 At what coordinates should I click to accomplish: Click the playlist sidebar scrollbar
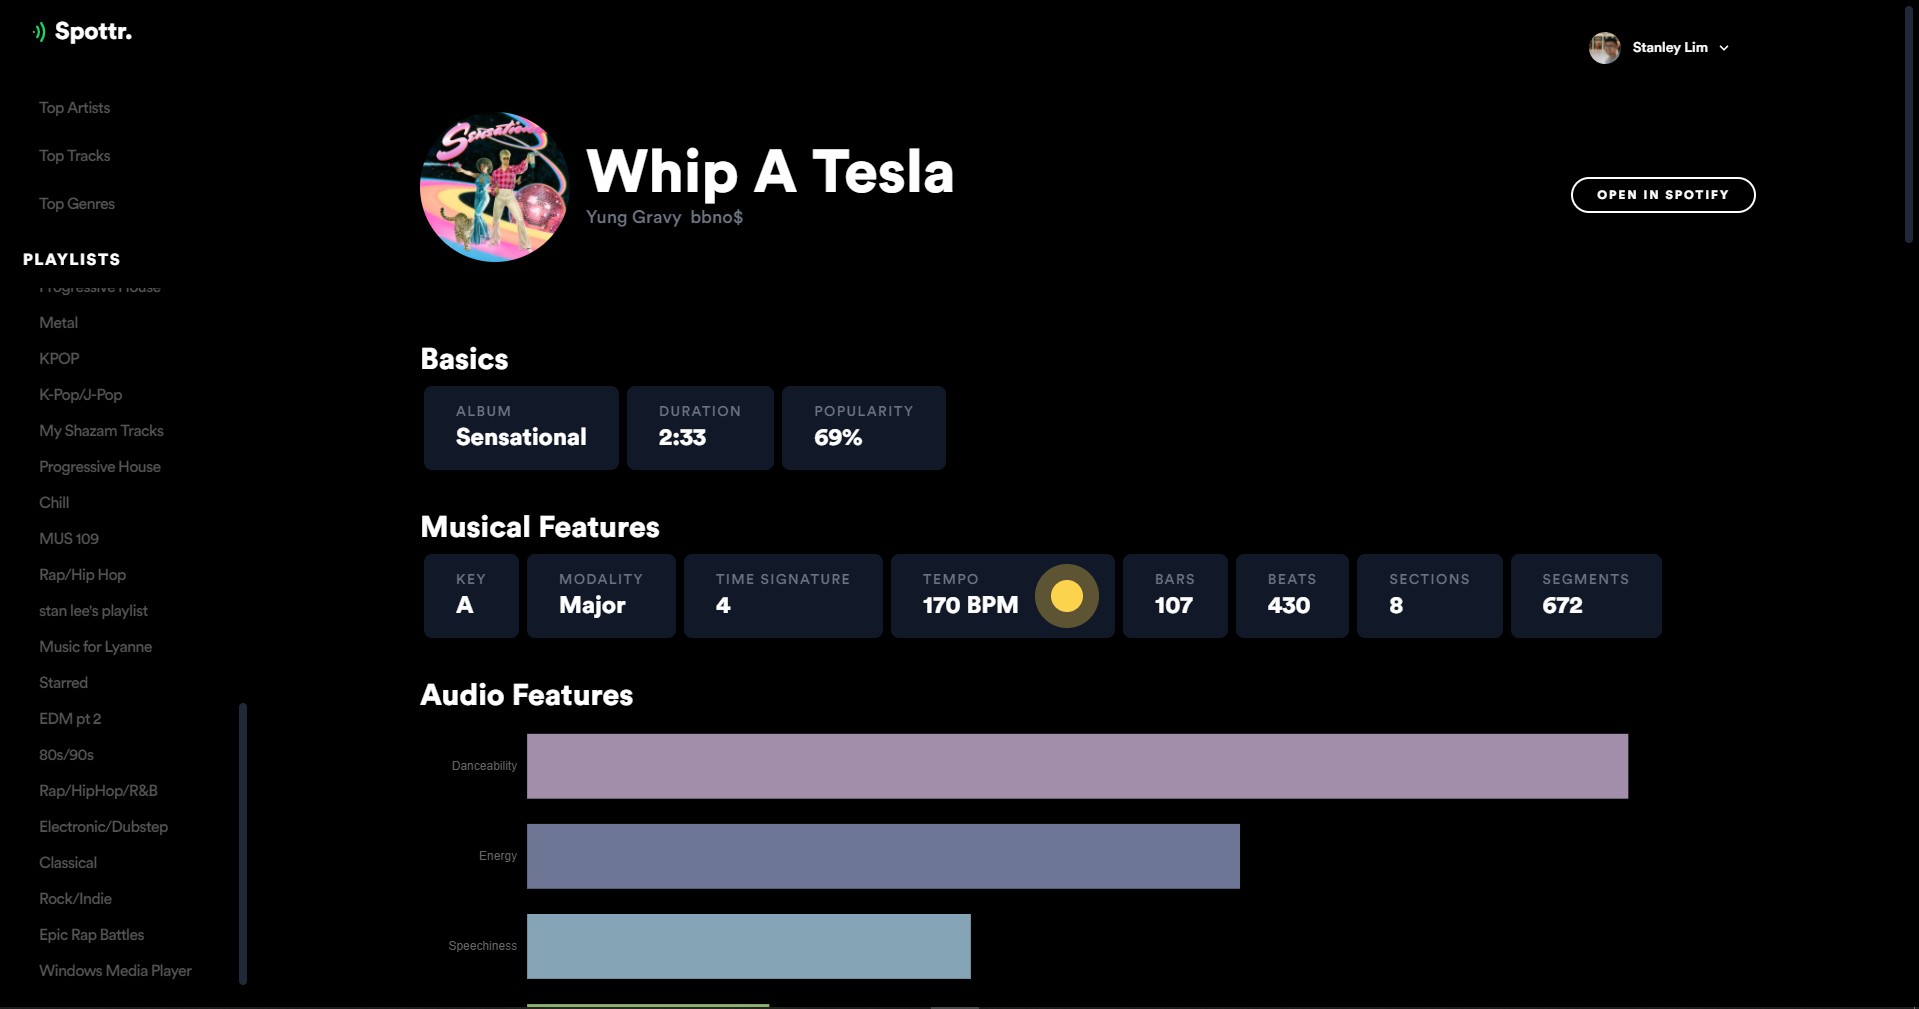[x=242, y=843]
